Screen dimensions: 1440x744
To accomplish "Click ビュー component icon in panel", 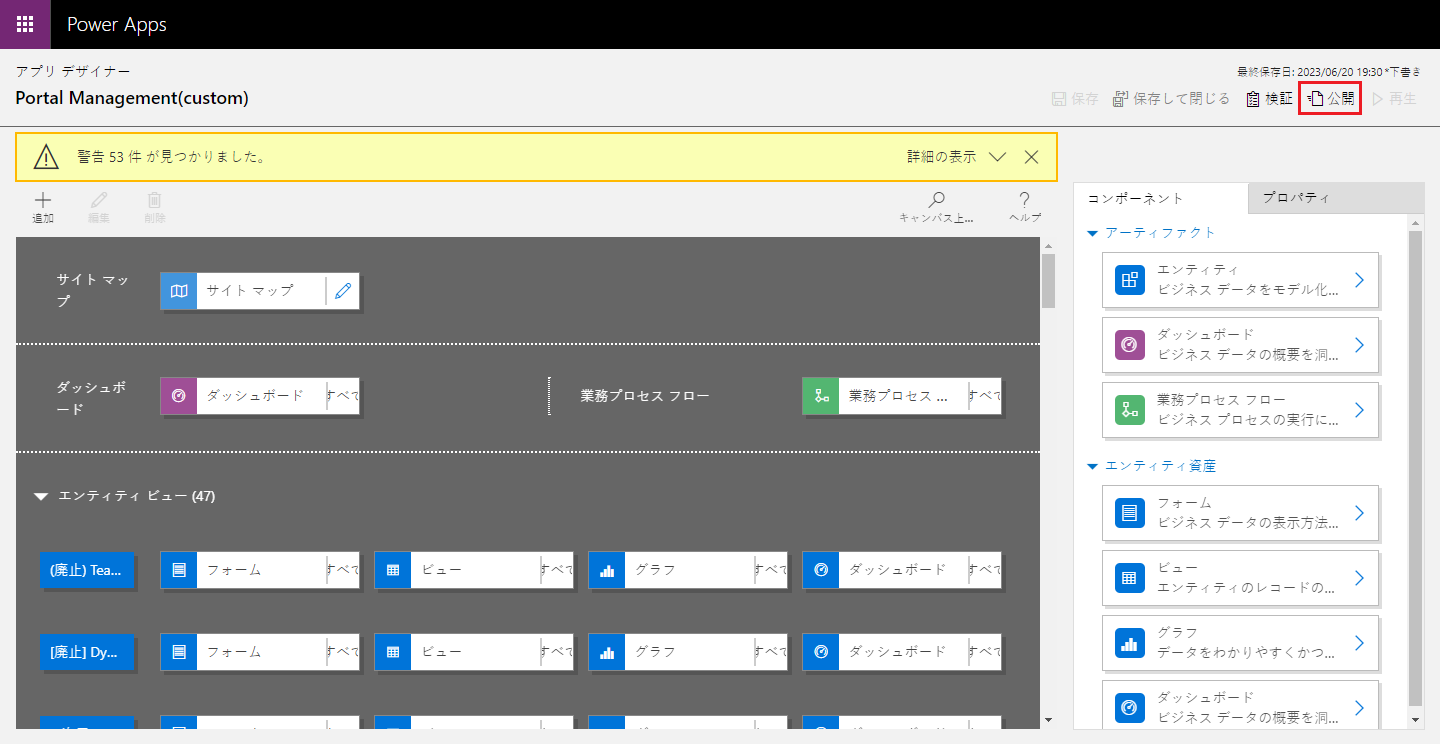I will click(1129, 577).
